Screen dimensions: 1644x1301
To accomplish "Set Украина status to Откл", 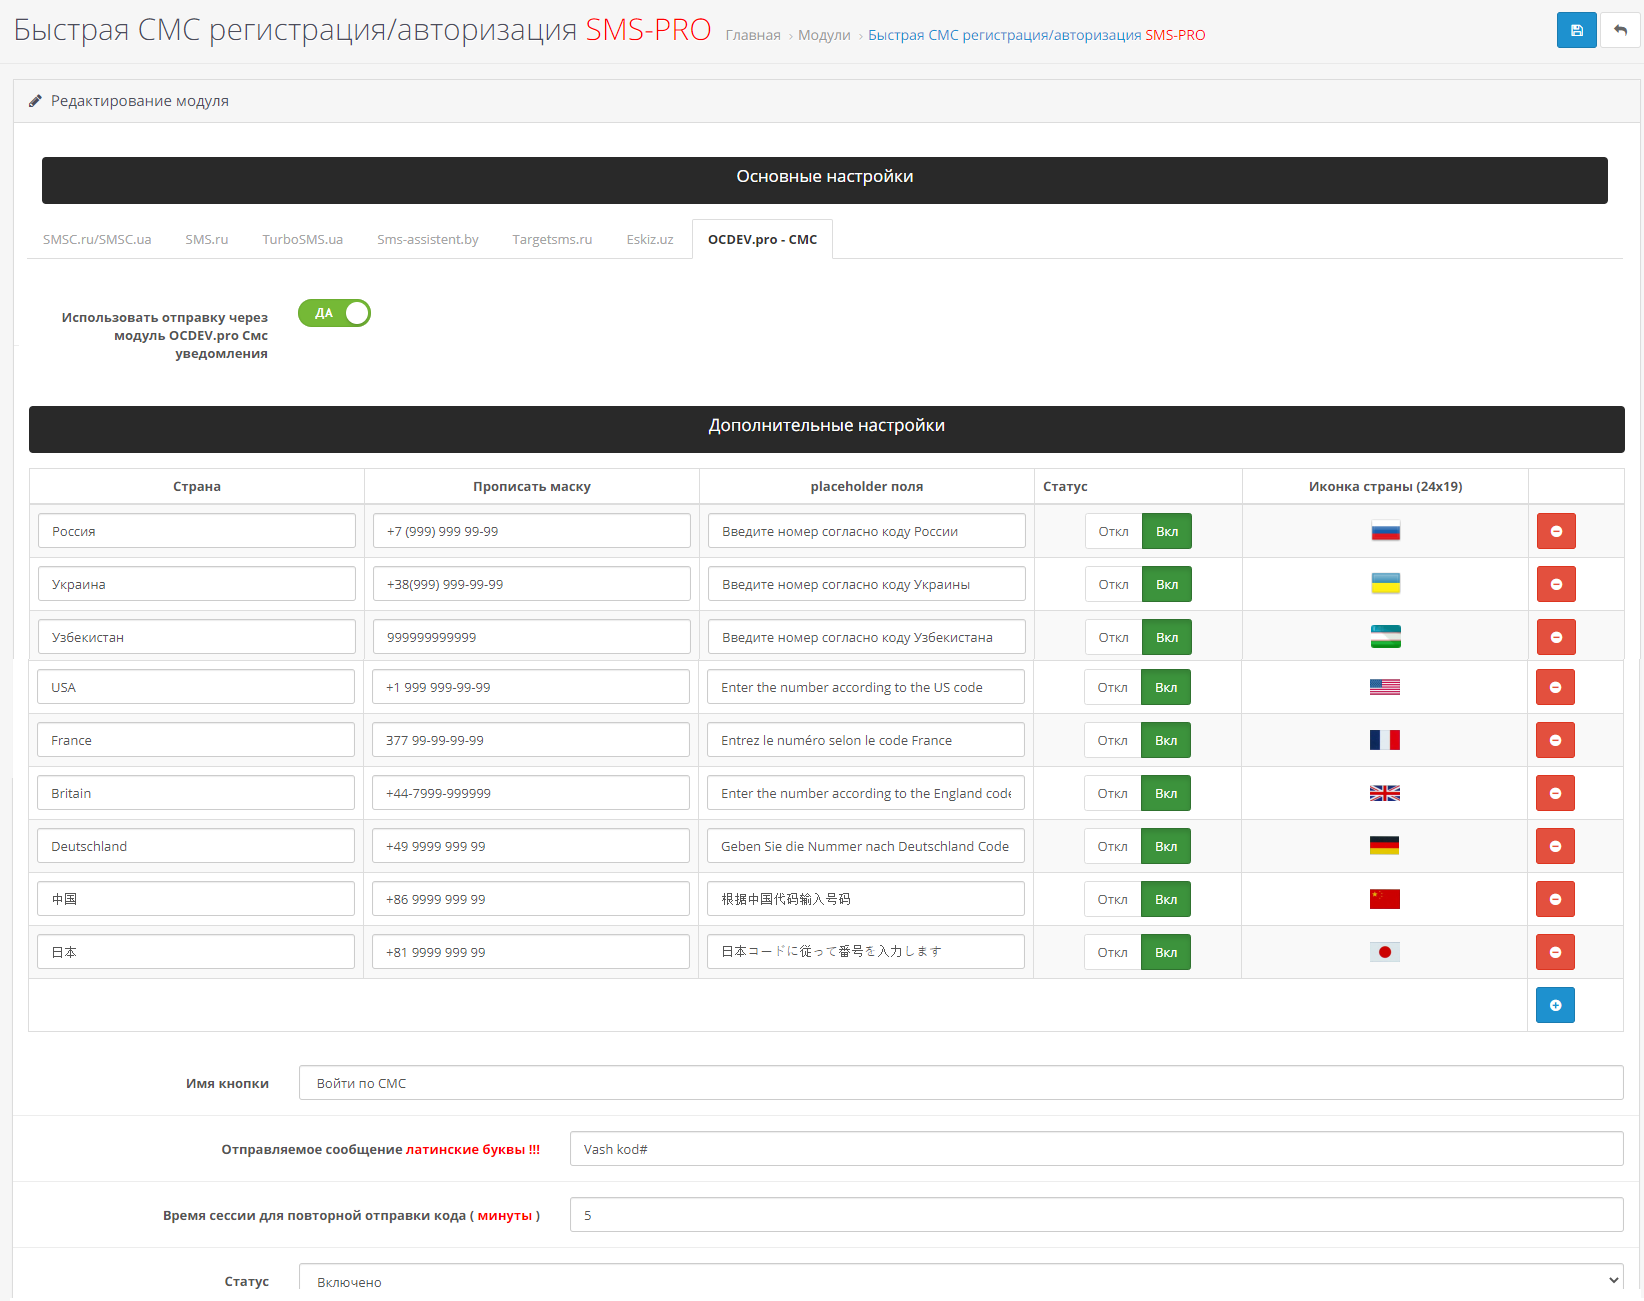I will pyautogui.click(x=1113, y=584).
